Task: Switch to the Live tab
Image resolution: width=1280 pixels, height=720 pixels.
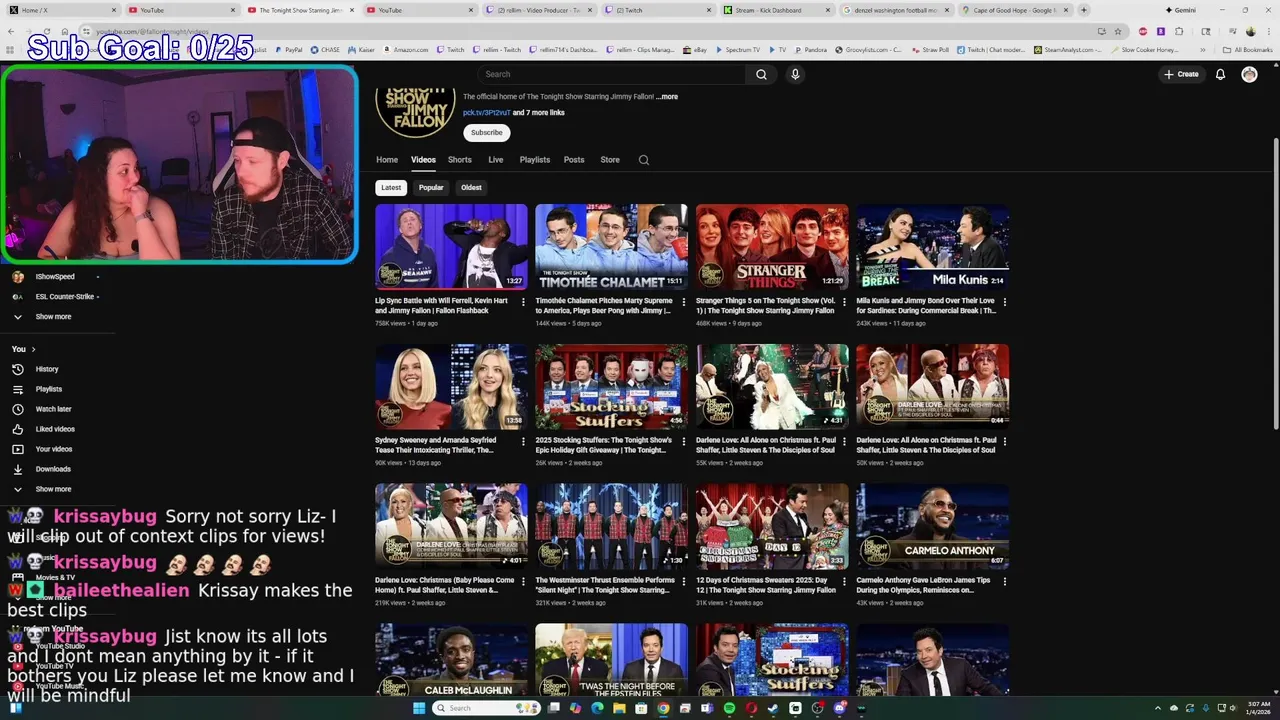Action: click(496, 160)
